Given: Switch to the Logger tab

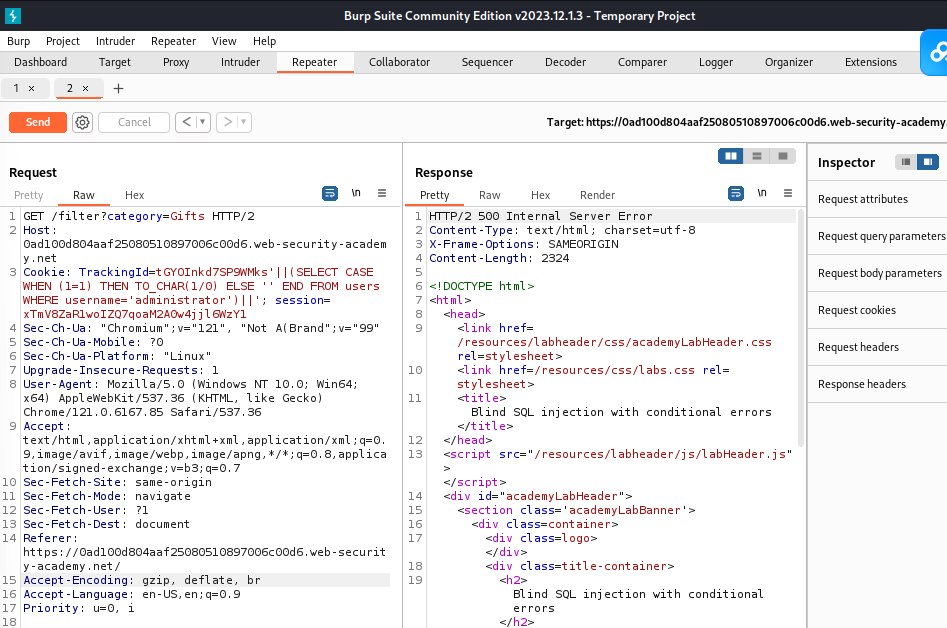Looking at the screenshot, I should pos(716,62).
